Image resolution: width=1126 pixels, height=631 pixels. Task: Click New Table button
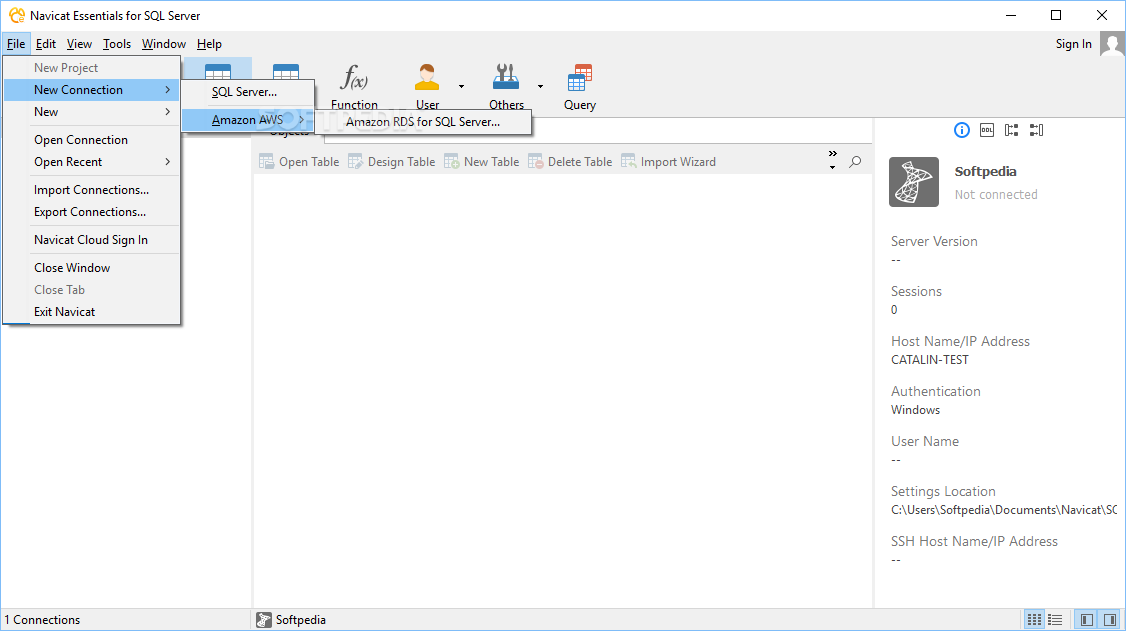[x=481, y=162]
